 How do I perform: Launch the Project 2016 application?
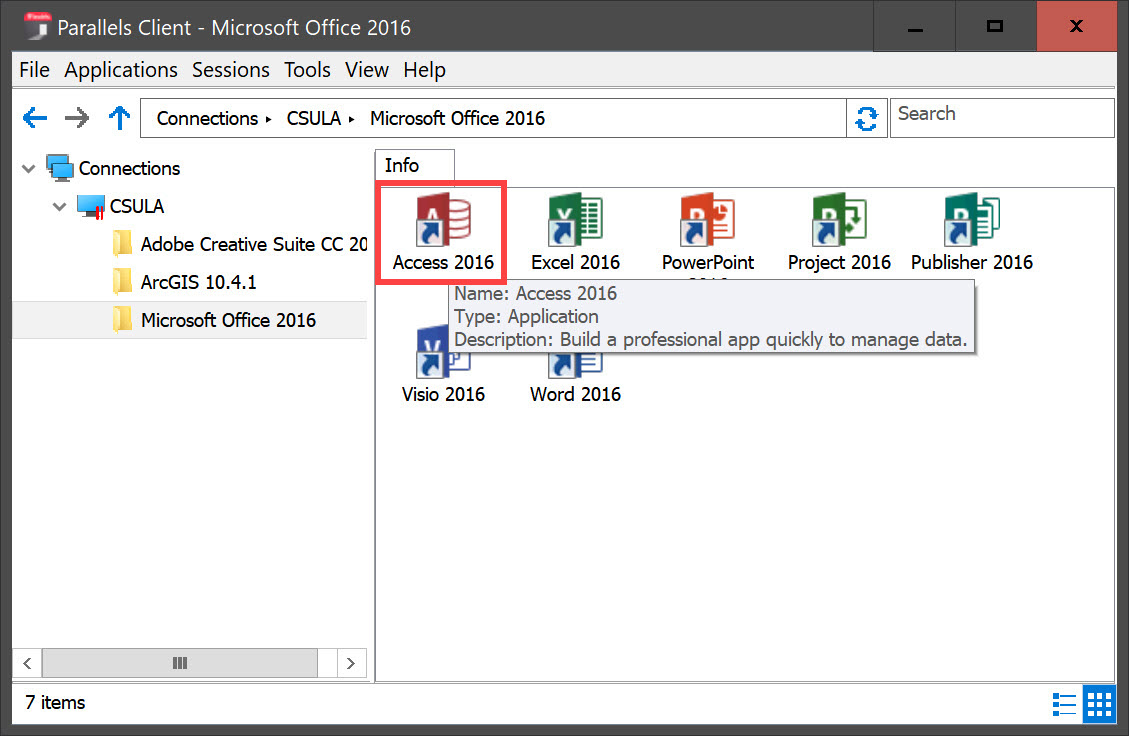pyautogui.click(x=839, y=222)
